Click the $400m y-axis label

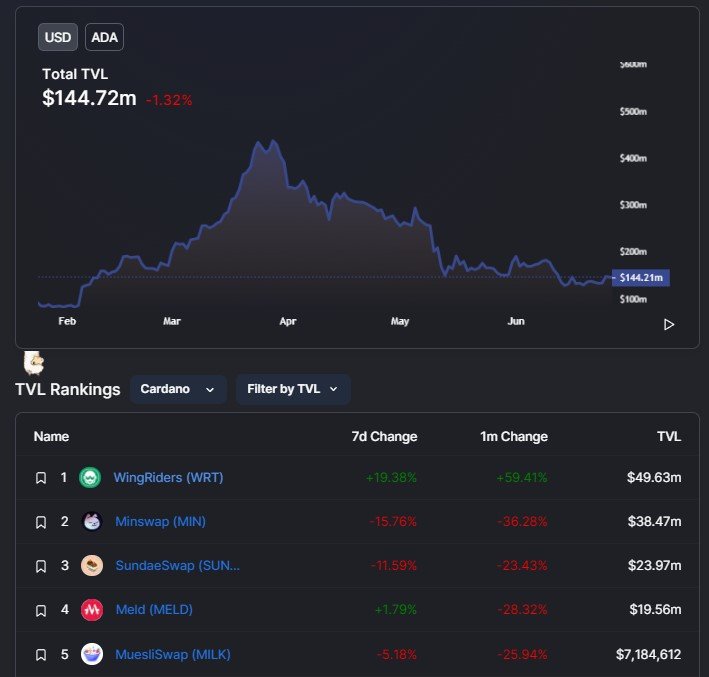point(633,158)
